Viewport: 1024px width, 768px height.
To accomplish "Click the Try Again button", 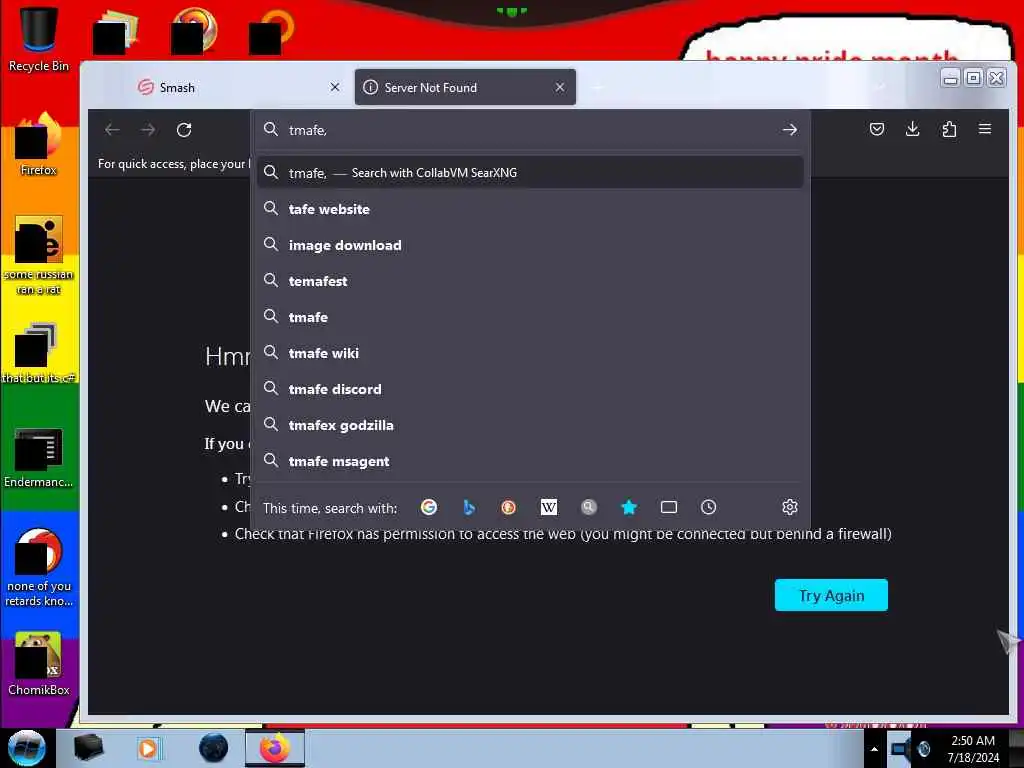I will 831,595.
